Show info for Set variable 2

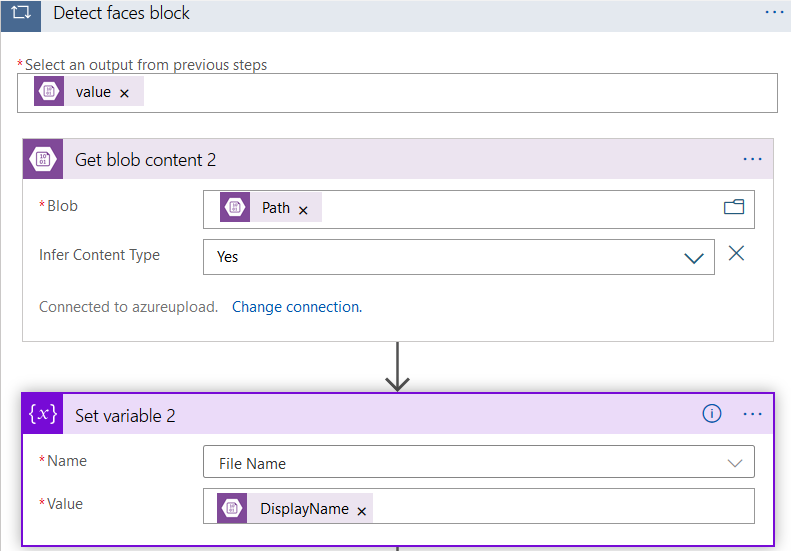(712, 414)
